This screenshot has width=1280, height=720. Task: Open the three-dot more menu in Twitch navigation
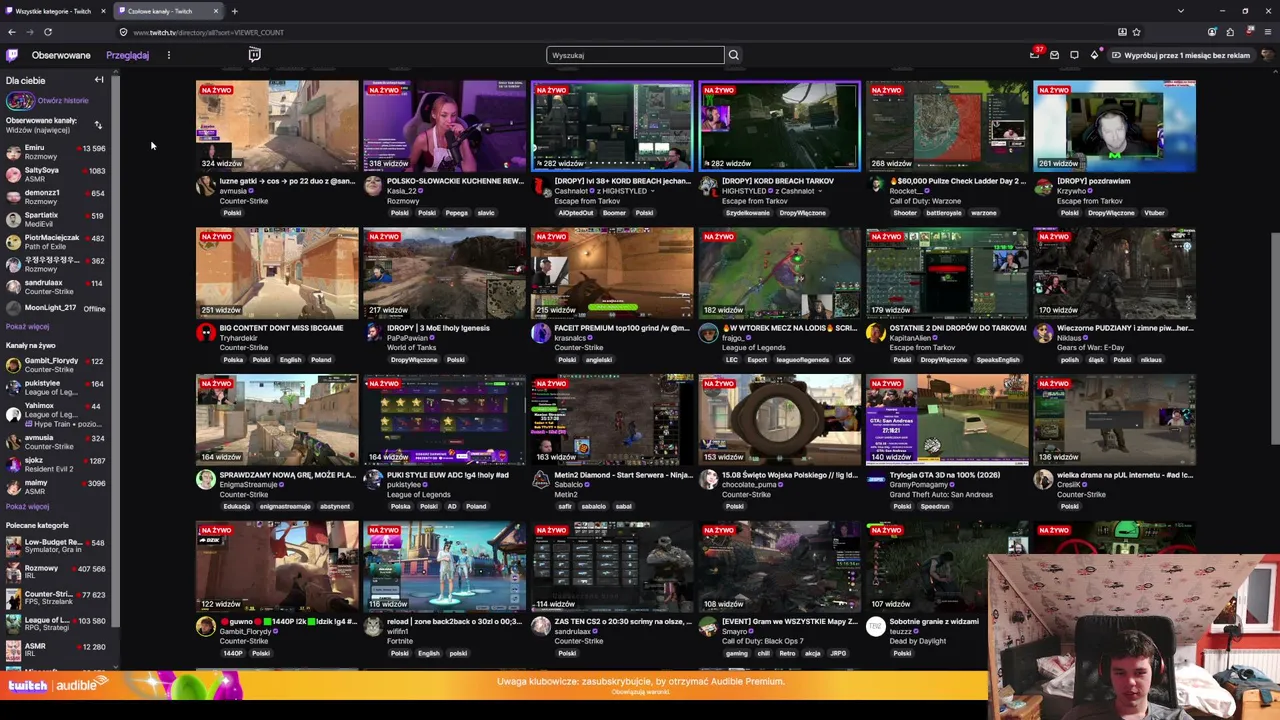tap(169, 55)
